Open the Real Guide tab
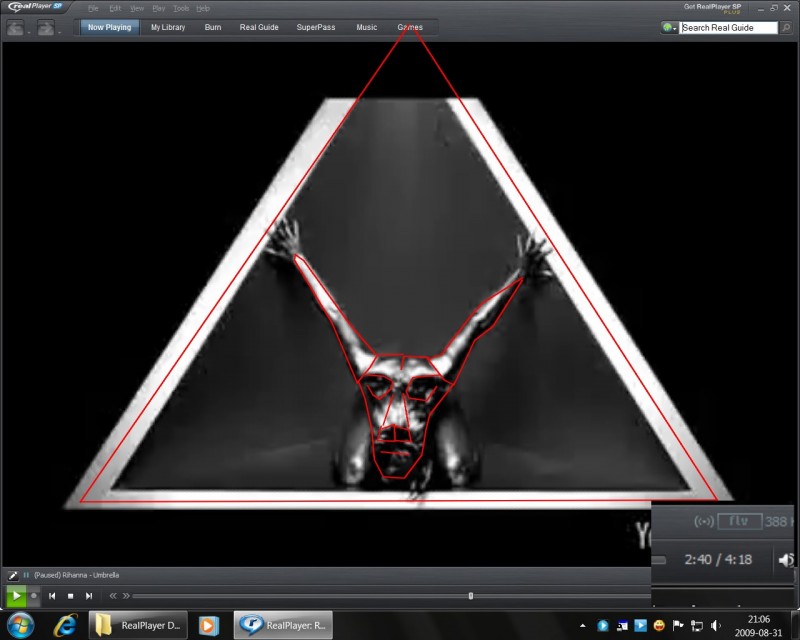Image resolution: width=800 pixels, height=640 pixels. click(x=259, y=28)
